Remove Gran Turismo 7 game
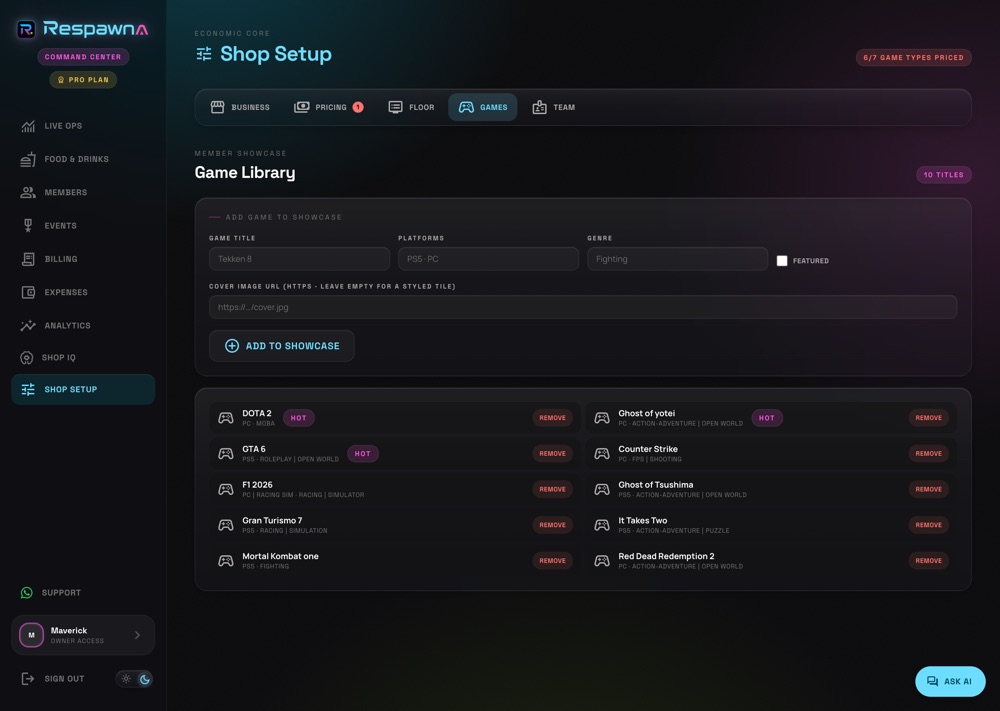The width and height of the screenshot is (1000, 711). 552,525
